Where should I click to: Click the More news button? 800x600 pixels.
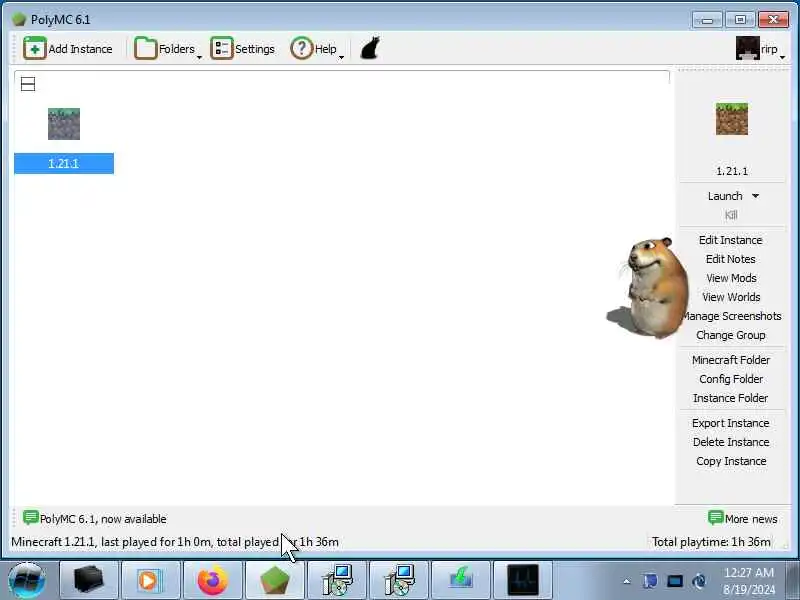point(743,518)
